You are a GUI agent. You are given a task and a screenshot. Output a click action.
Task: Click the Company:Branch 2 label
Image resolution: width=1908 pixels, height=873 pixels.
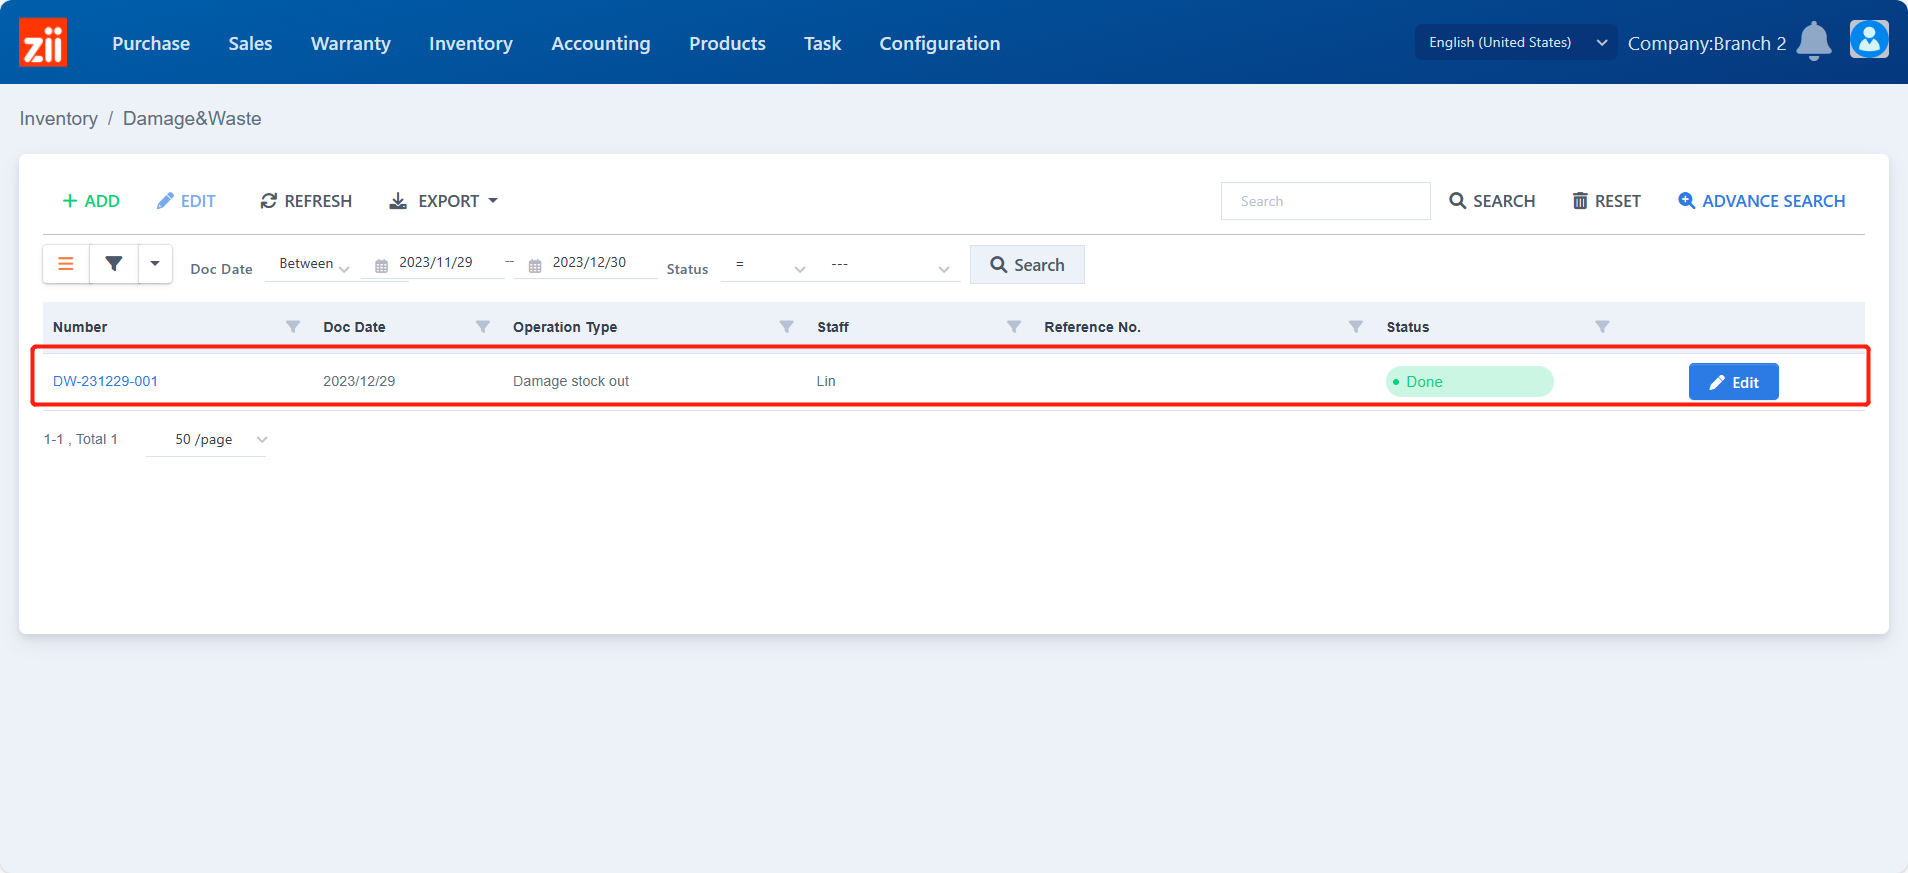1706,43
